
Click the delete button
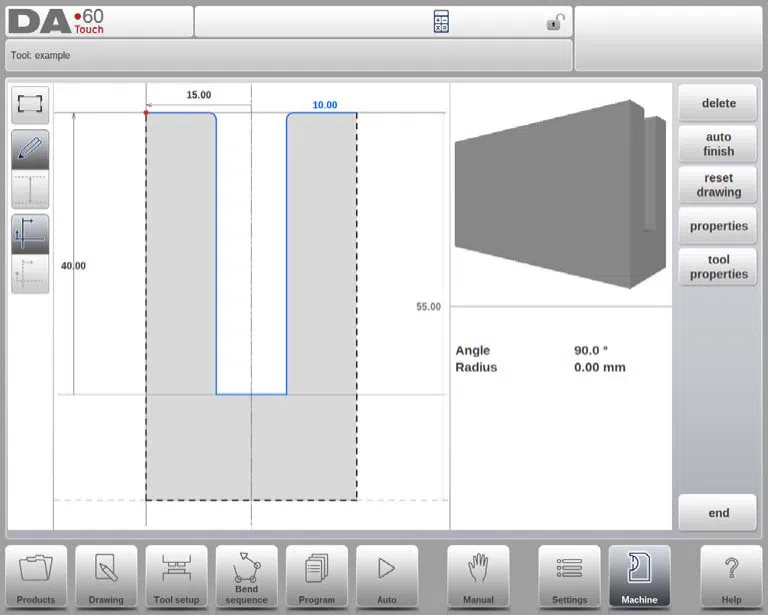(x=718, y=103)
